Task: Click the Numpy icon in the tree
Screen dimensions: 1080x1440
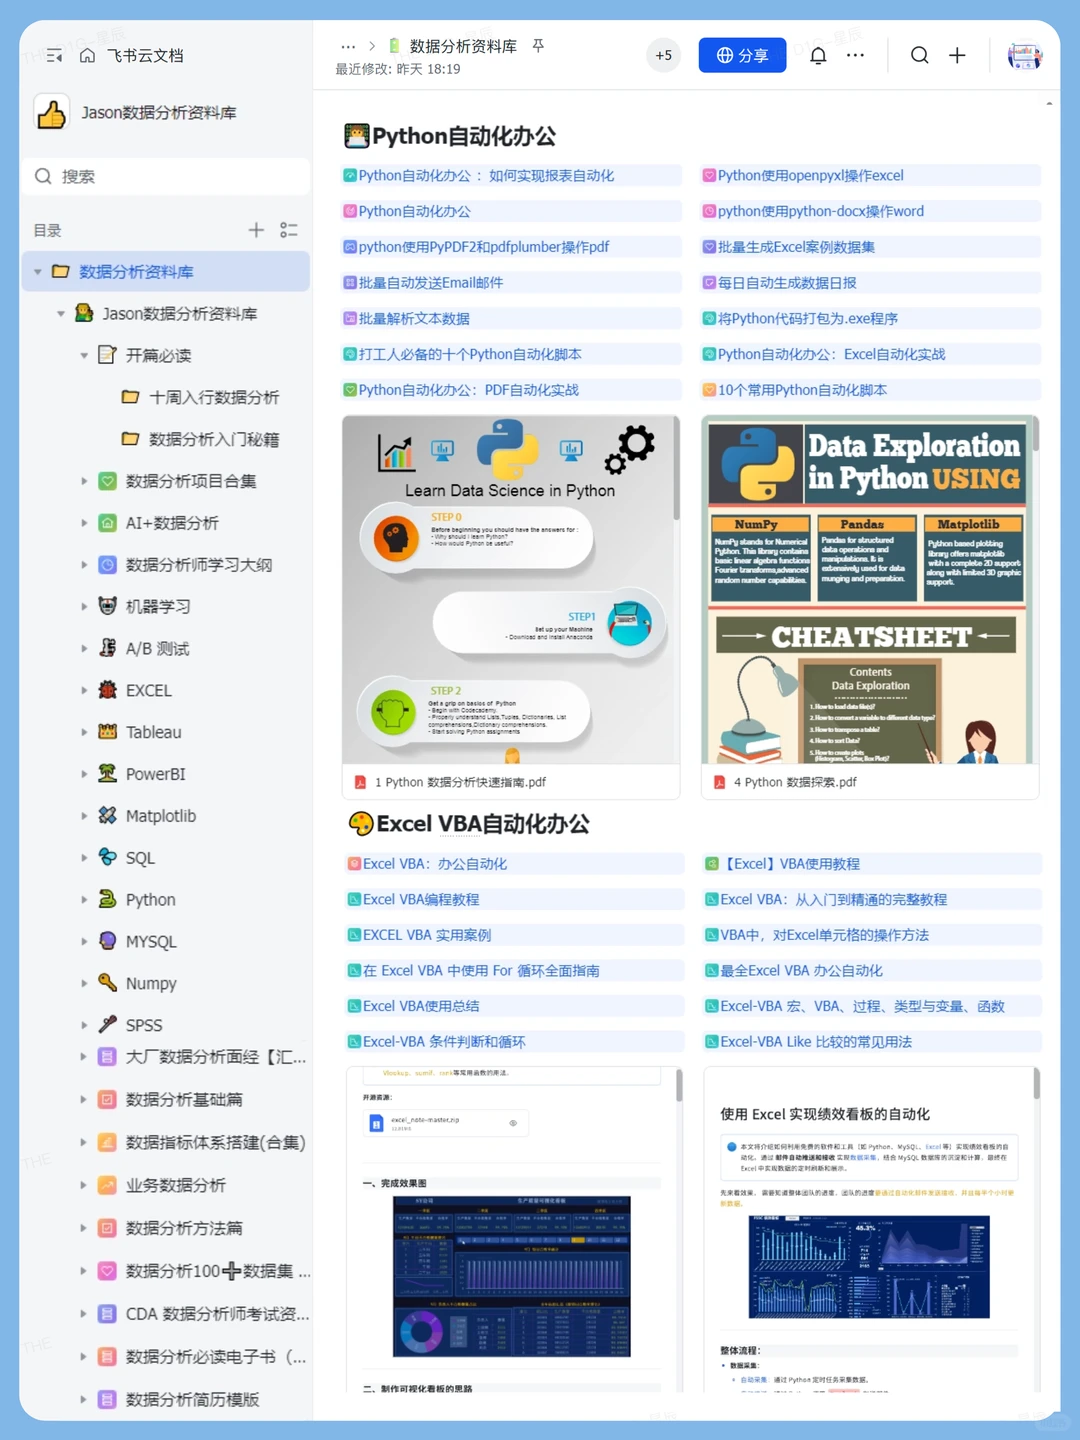Action: pos(108,983)
